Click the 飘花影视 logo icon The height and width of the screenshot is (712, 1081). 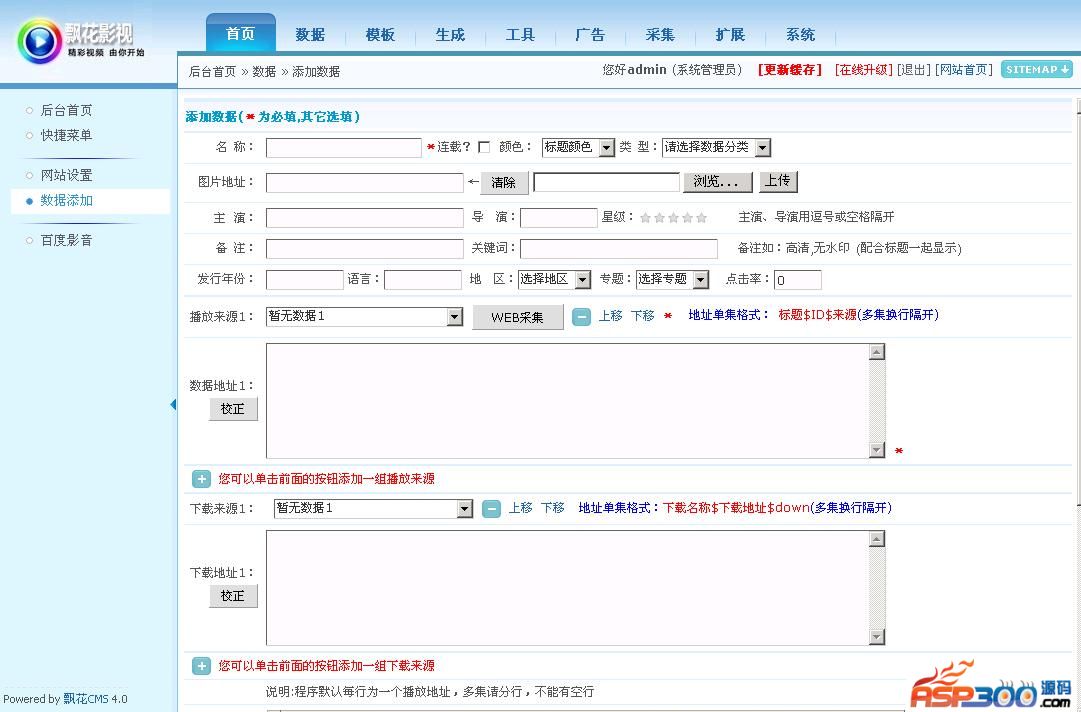tap(39, 41)
